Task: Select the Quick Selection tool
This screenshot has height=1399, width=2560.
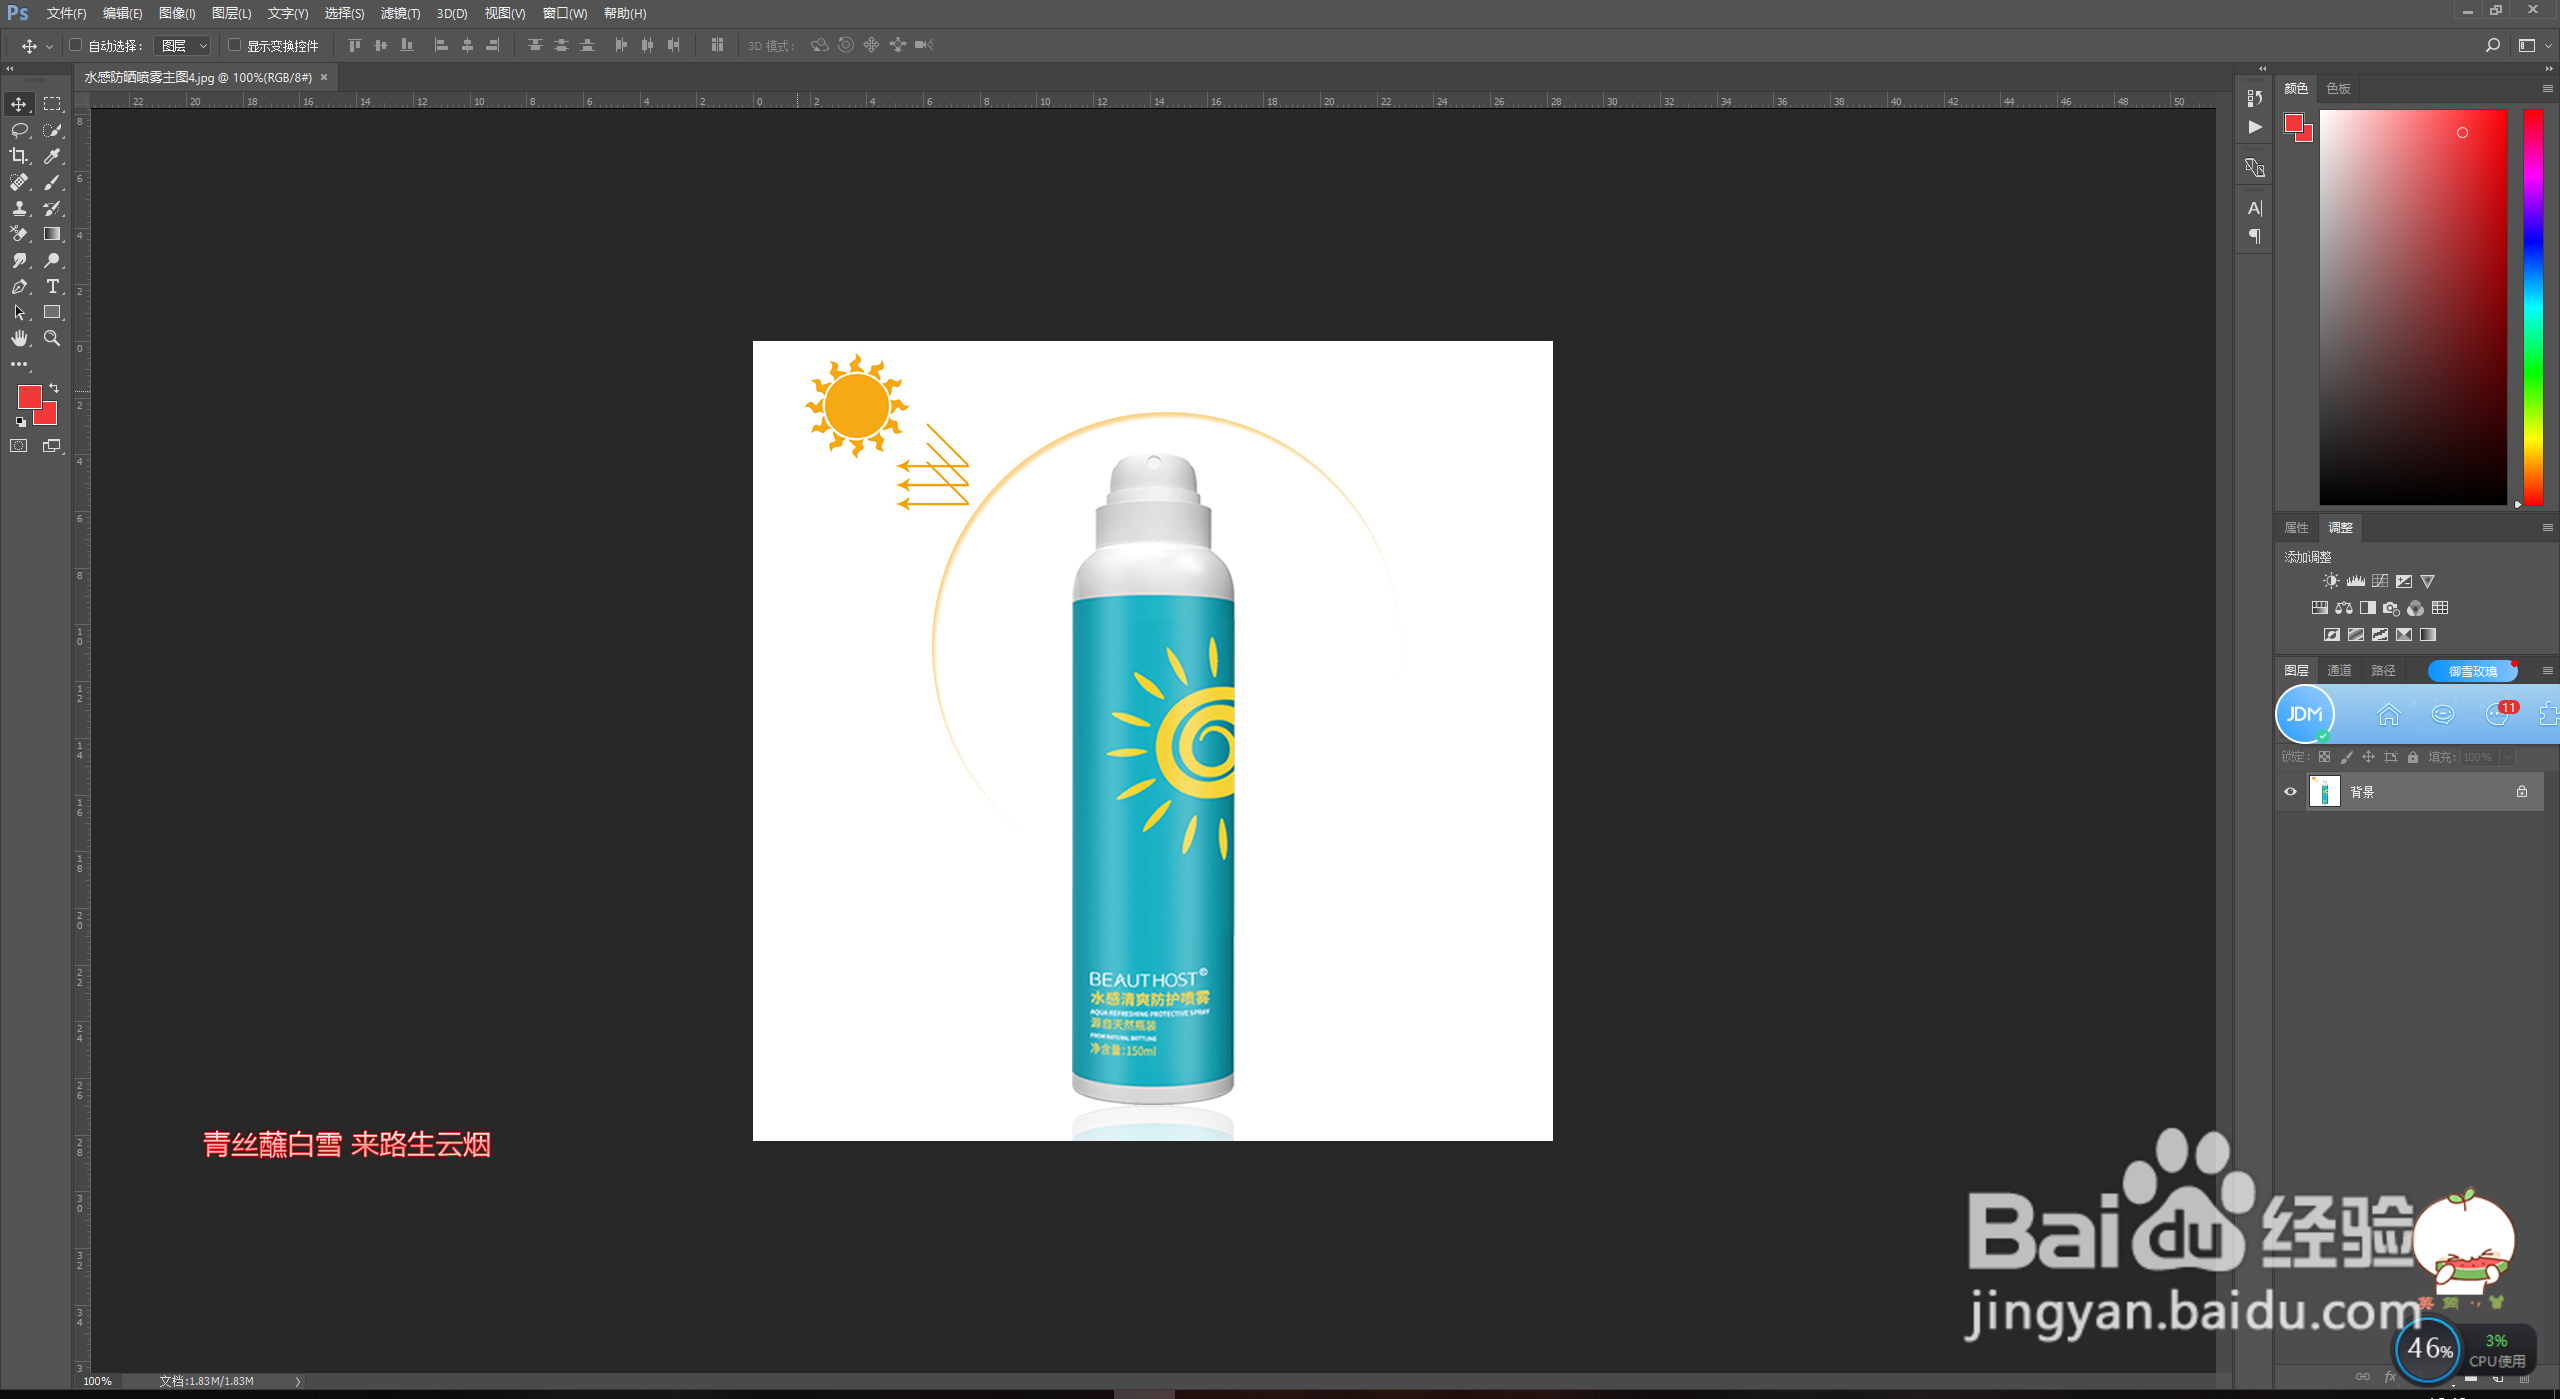Action: [x=52, y=130]
